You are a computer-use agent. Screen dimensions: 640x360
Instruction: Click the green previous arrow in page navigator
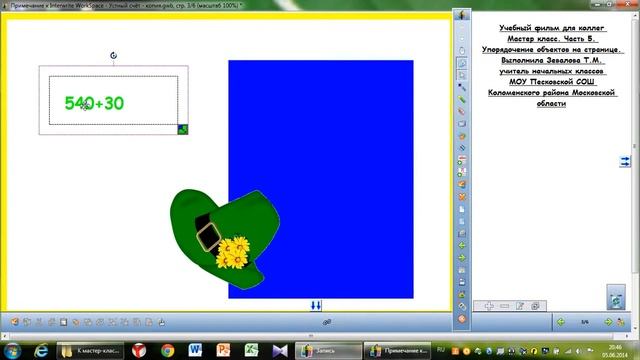point(561,322)
